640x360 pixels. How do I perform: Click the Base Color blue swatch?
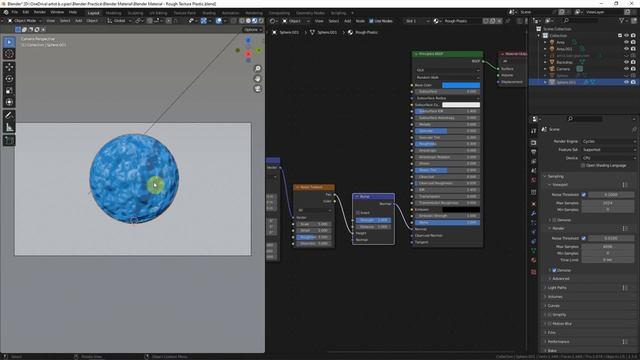tap(461, 85)
